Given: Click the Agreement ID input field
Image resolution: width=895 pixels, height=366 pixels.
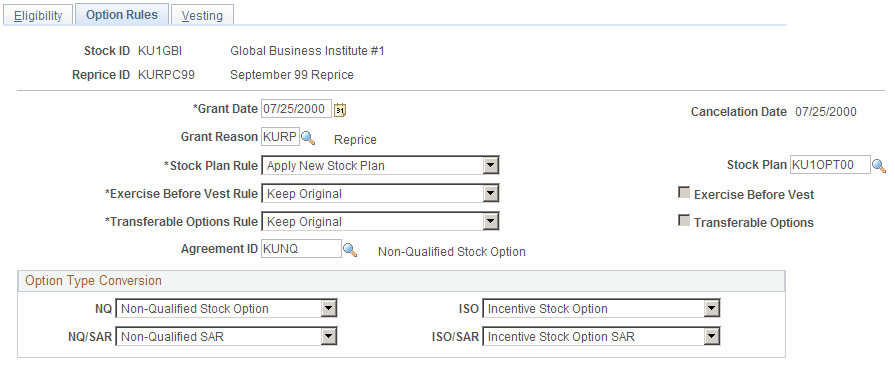Looking at the screenshot, I should tap(301, 249).
